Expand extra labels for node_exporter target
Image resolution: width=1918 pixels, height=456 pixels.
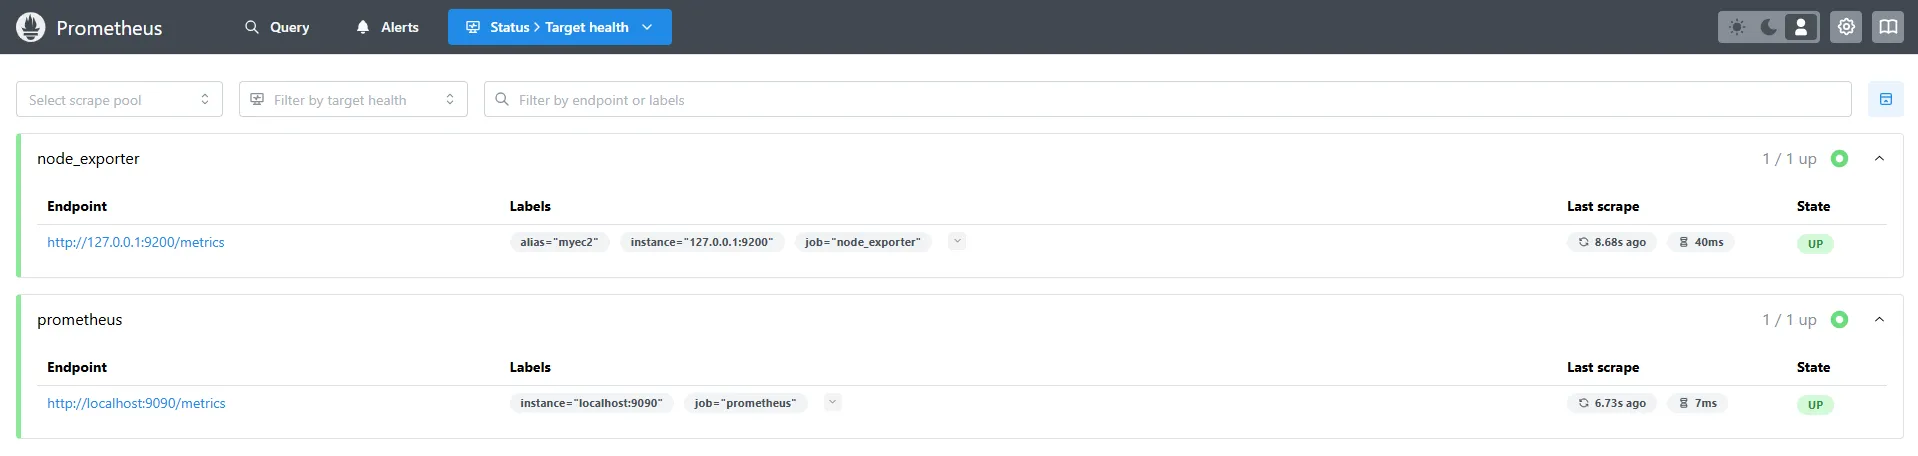click(x=957, y=241)
